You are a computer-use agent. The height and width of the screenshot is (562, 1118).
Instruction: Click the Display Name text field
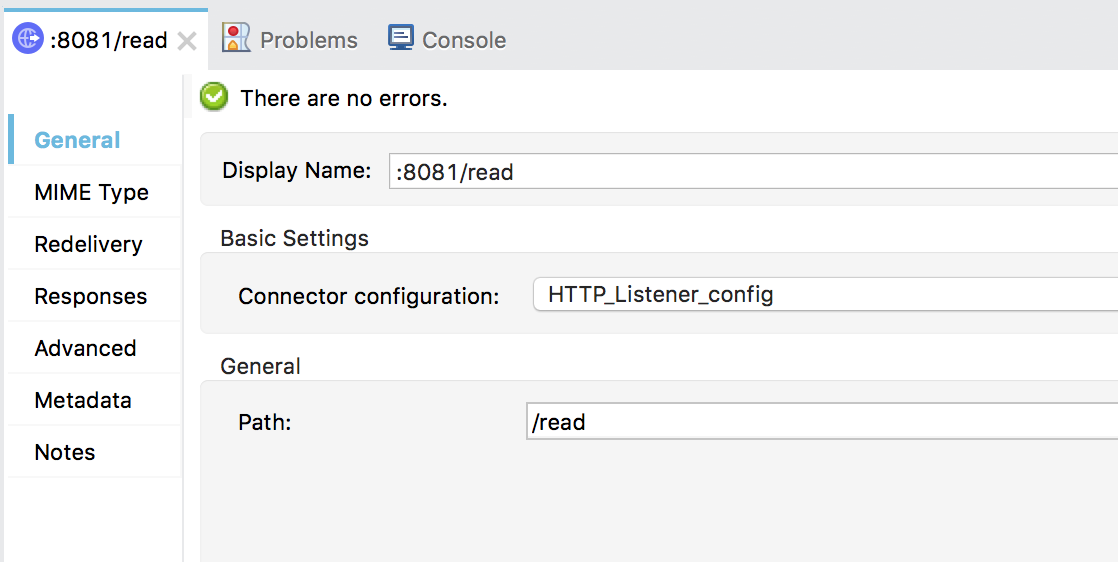752,171
